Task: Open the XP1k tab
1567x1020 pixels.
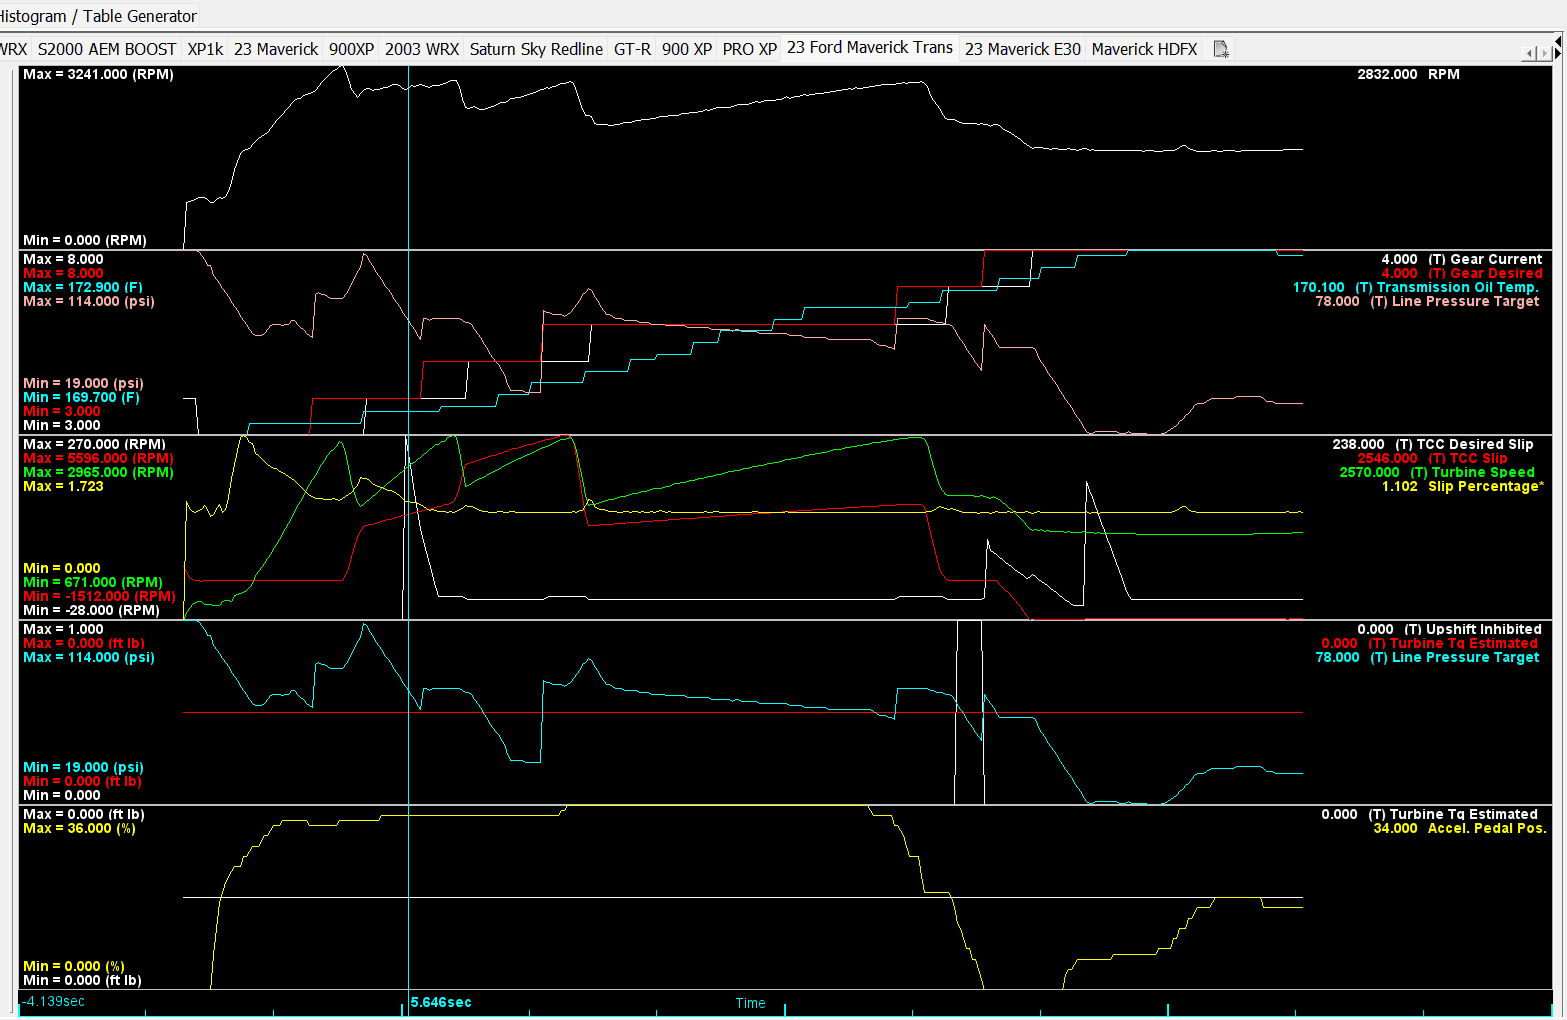Action: click(x=205, y=49)
